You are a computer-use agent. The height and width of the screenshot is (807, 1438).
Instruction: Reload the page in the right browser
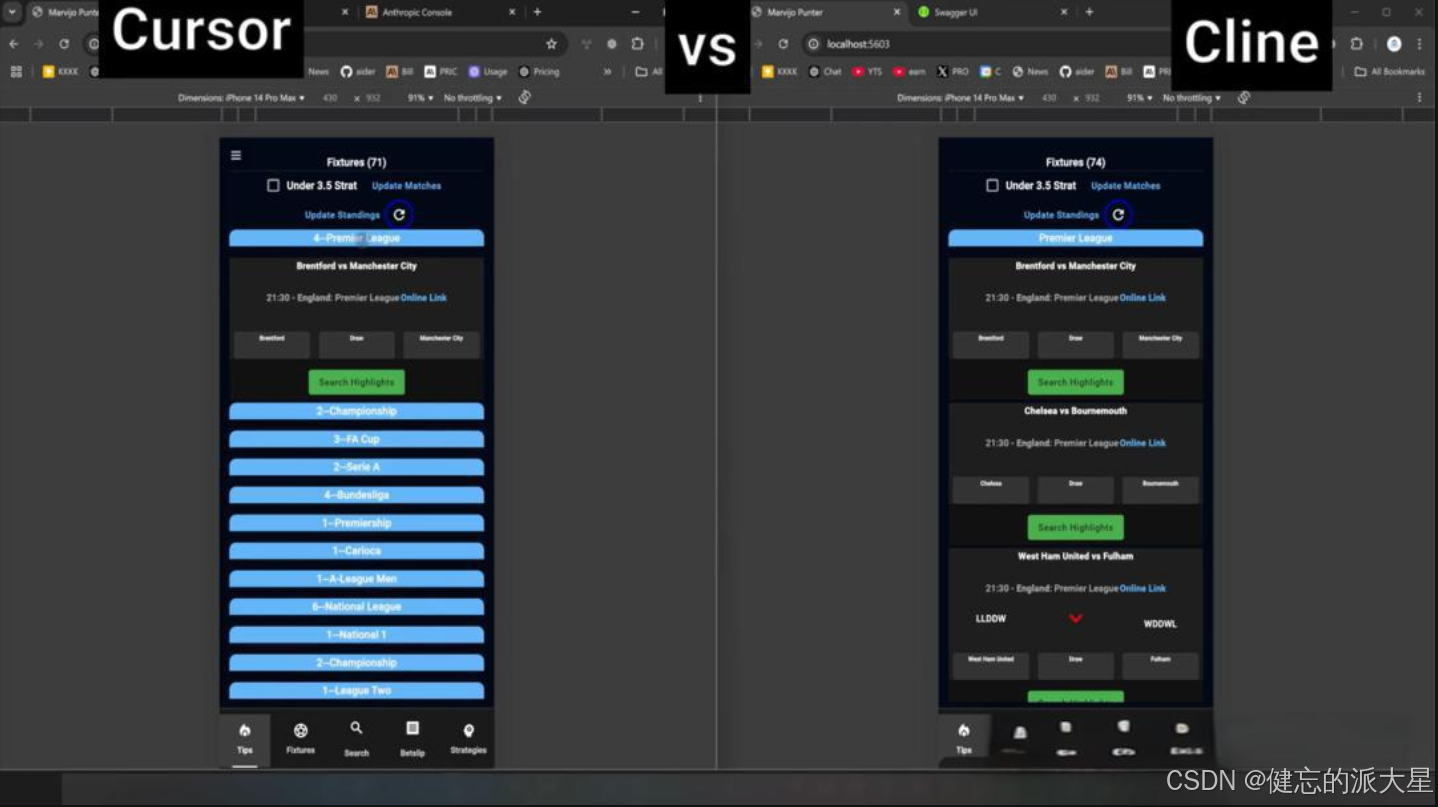click(783, 44)
